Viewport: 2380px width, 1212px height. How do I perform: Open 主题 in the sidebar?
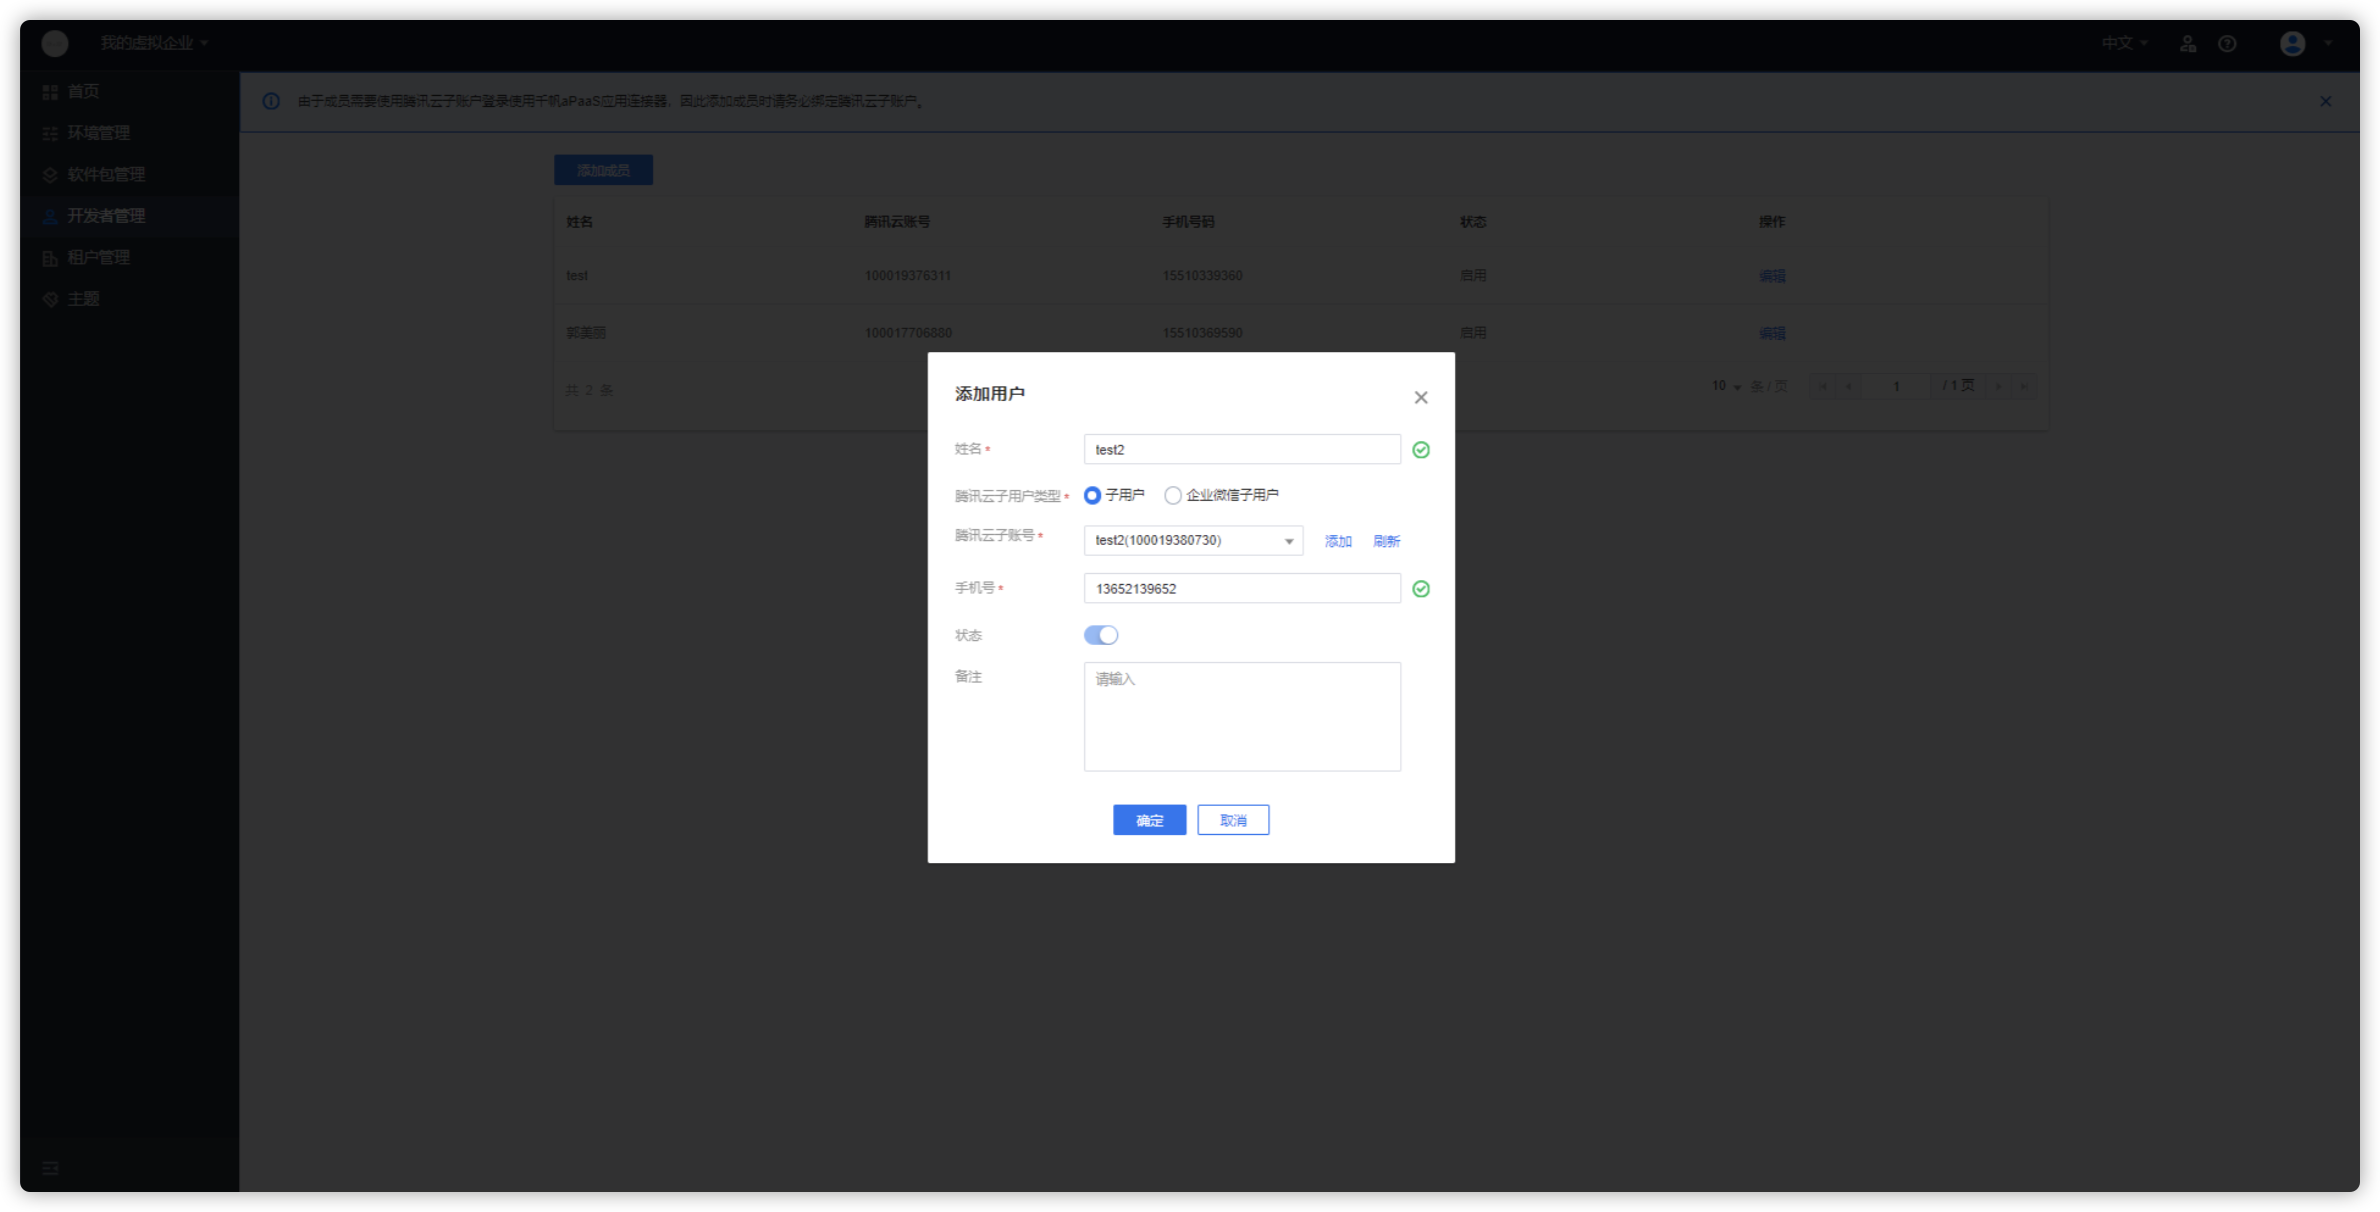click(x=129, y=299)
